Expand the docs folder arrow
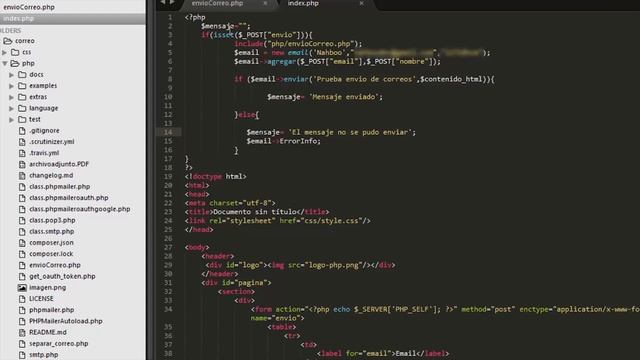Image resolution: width=640 pixels, height=360 pixels. [11, 75]
